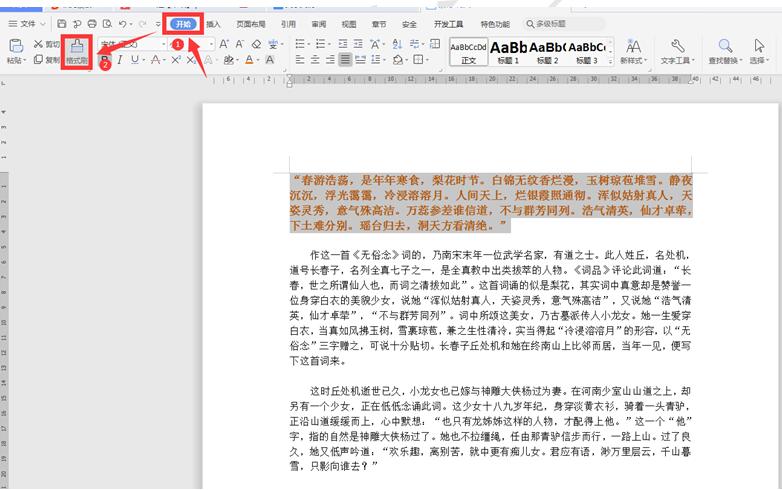
Task: Click the Paste (粘贴) clipboard icon
Action: [x=16, y=46]
